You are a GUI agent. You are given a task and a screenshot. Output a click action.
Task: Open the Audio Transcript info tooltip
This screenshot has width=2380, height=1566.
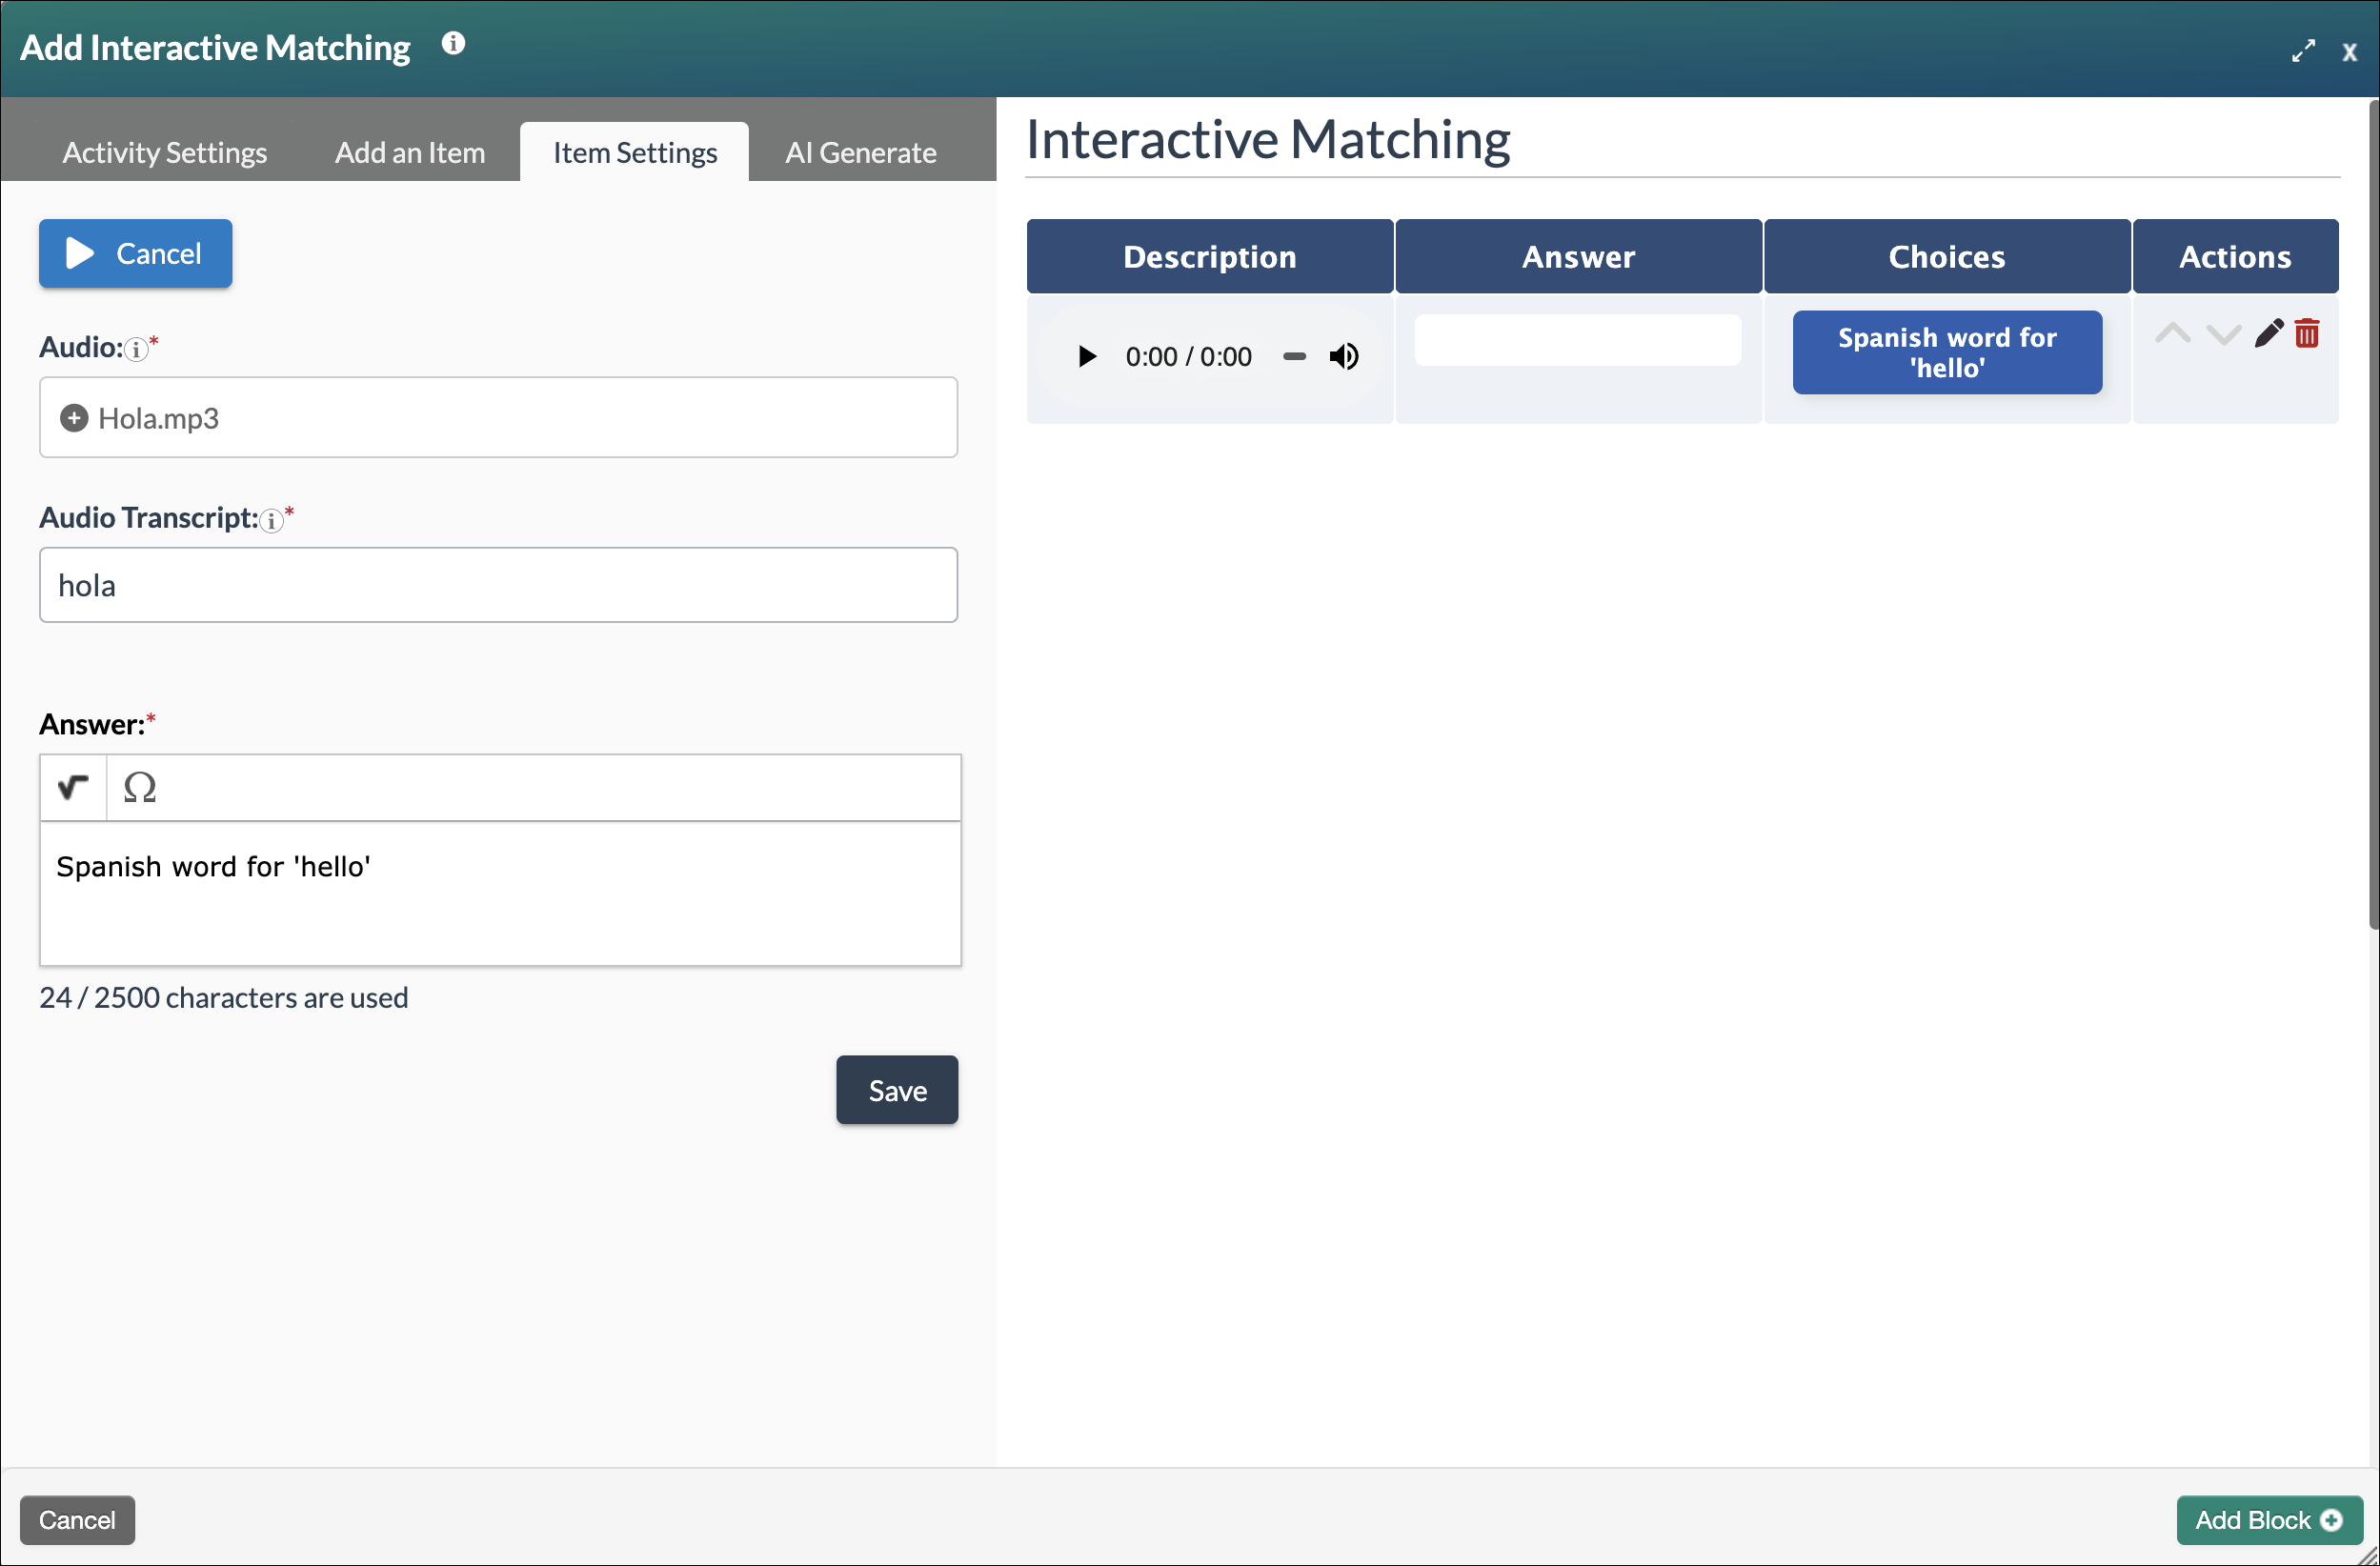(272, 521)
